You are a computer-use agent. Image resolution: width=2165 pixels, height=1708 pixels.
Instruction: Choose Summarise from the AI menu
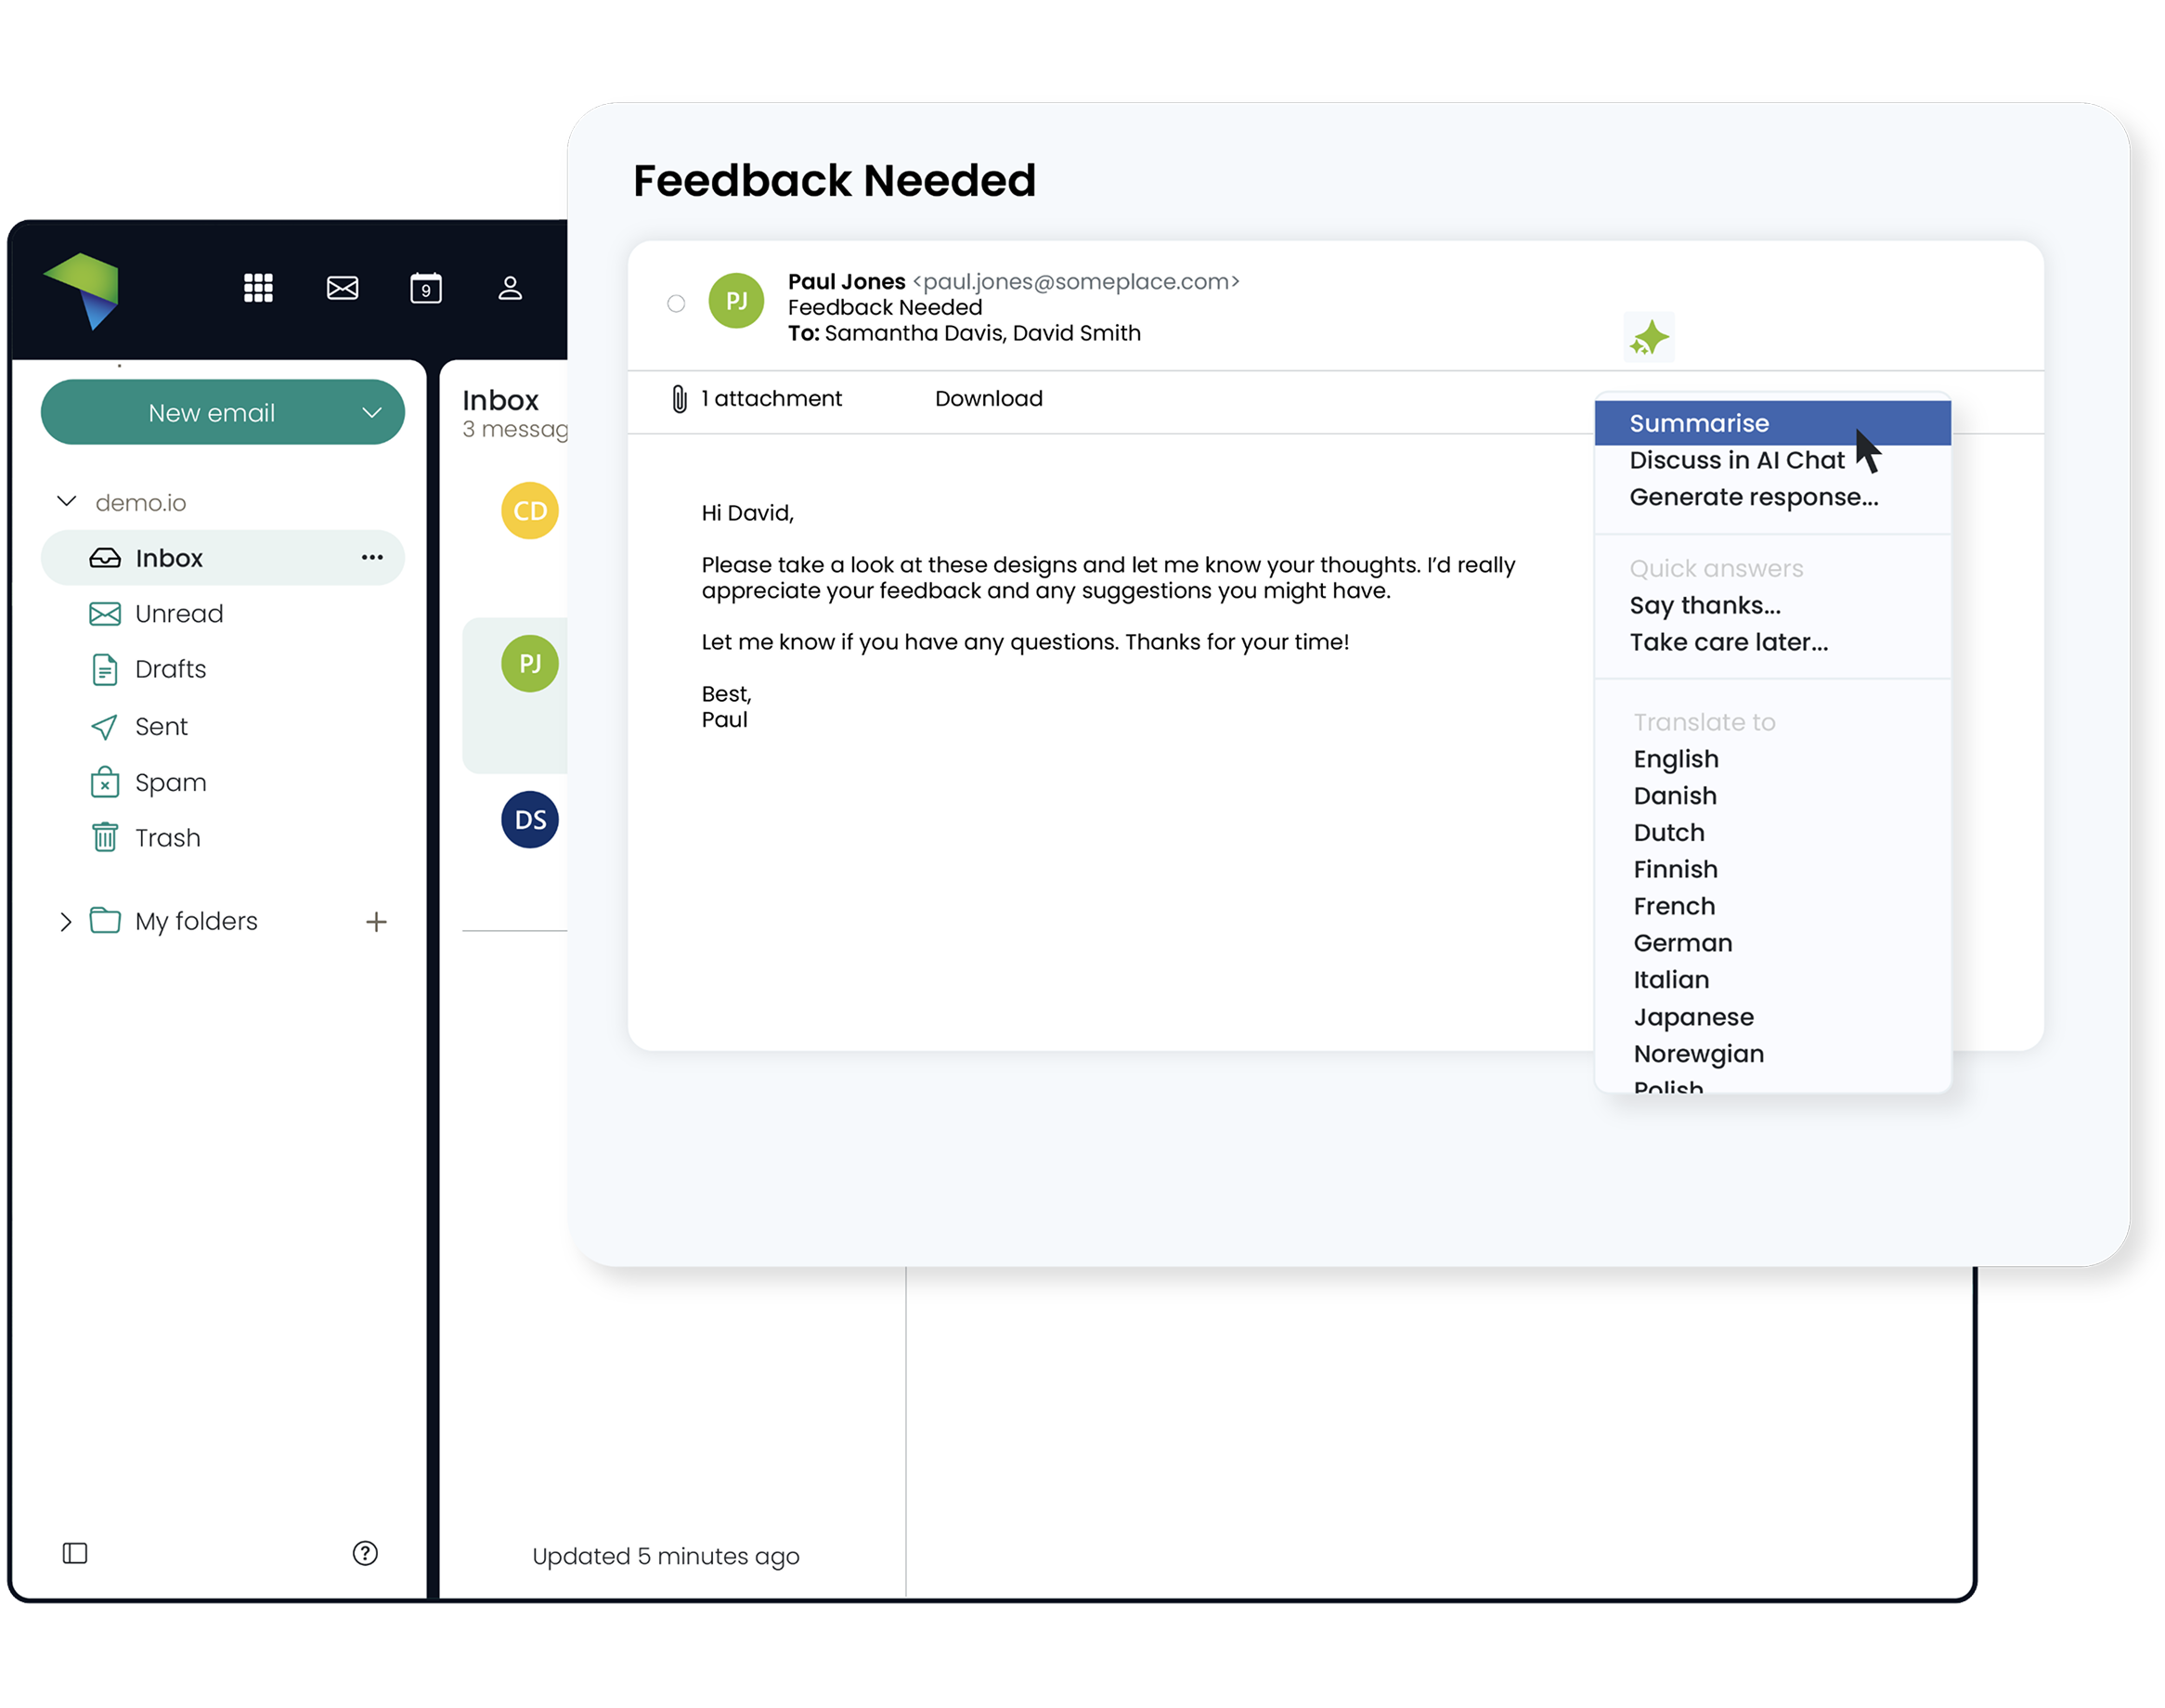click(x=1699, y=423)
